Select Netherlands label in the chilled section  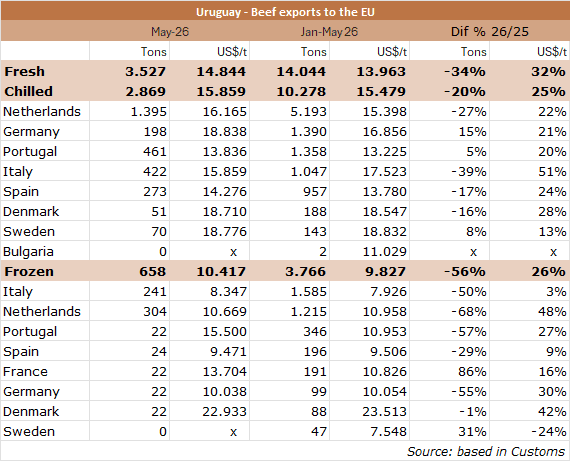[x=42, y=111]
